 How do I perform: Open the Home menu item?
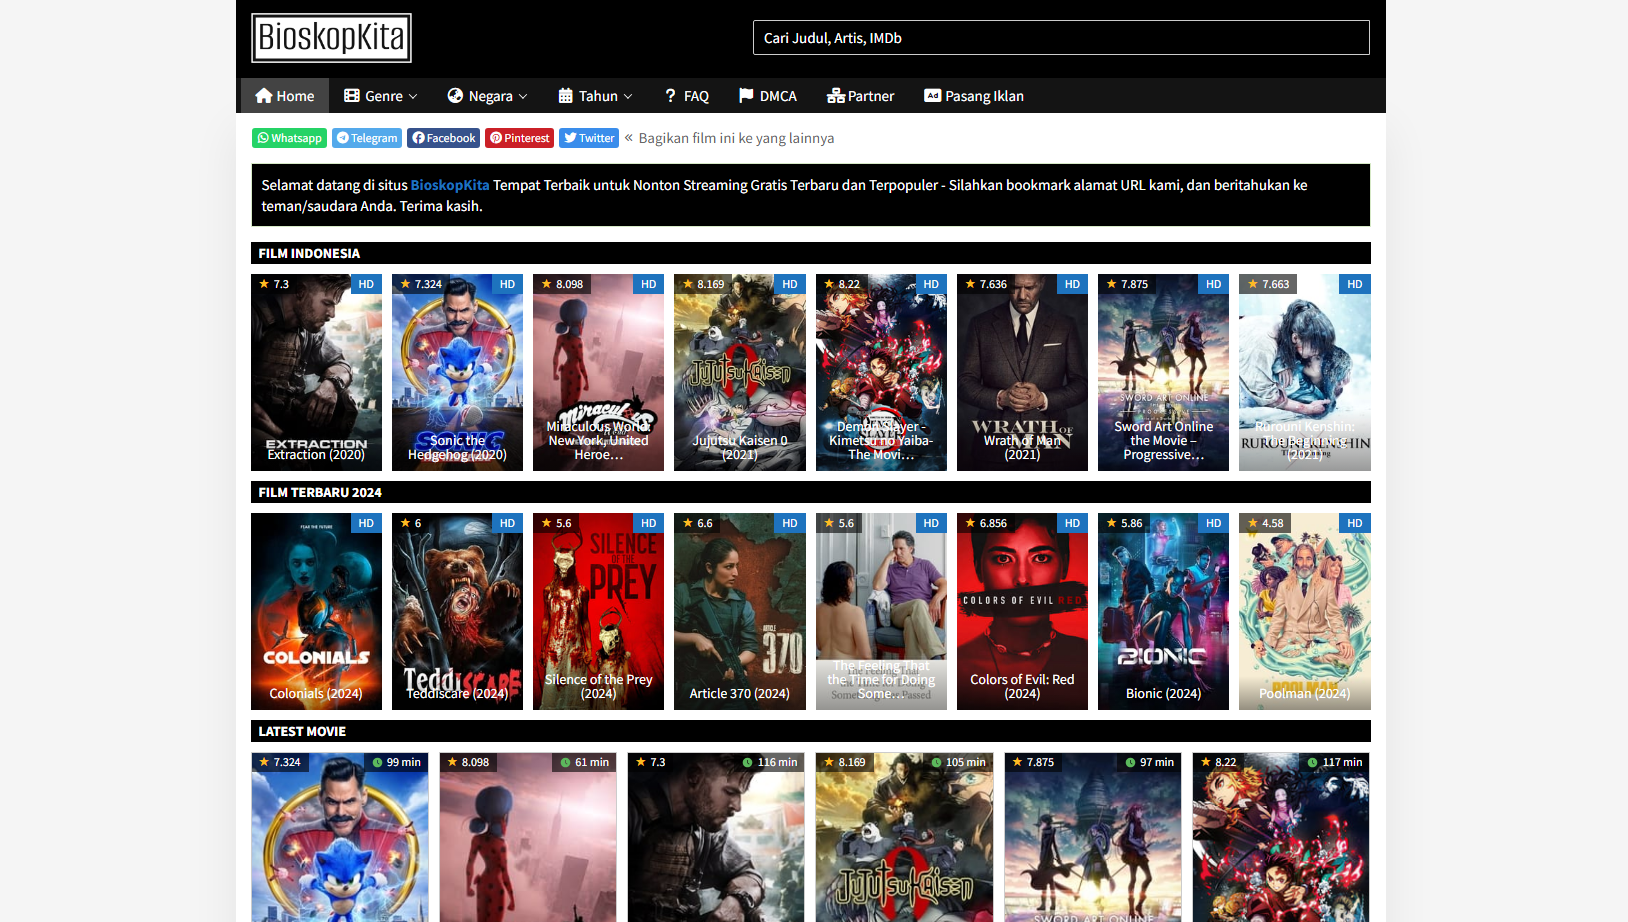pyautogui.click(x=284, y=96)
